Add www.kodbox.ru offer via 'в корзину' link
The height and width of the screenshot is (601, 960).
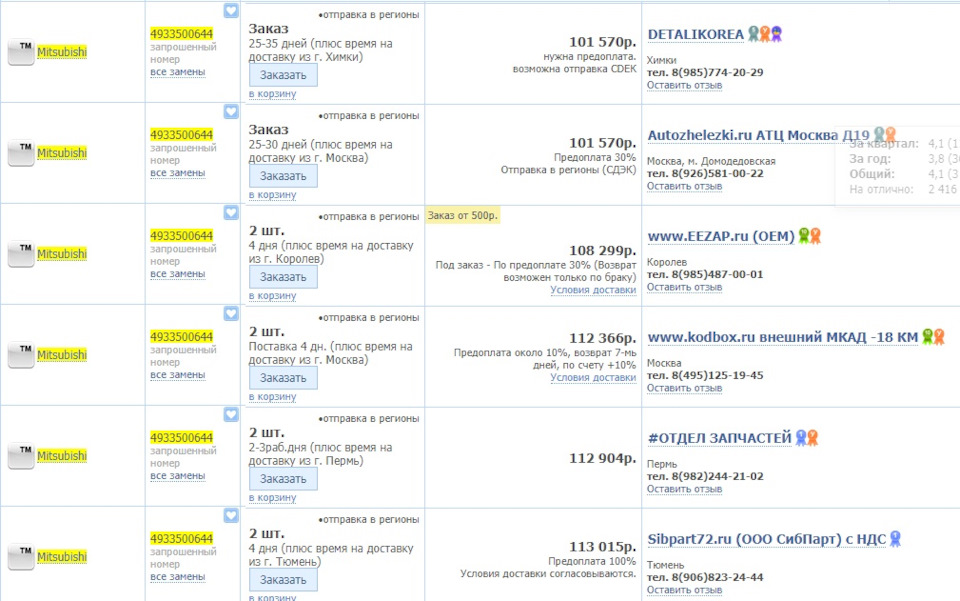click(272, 397)
